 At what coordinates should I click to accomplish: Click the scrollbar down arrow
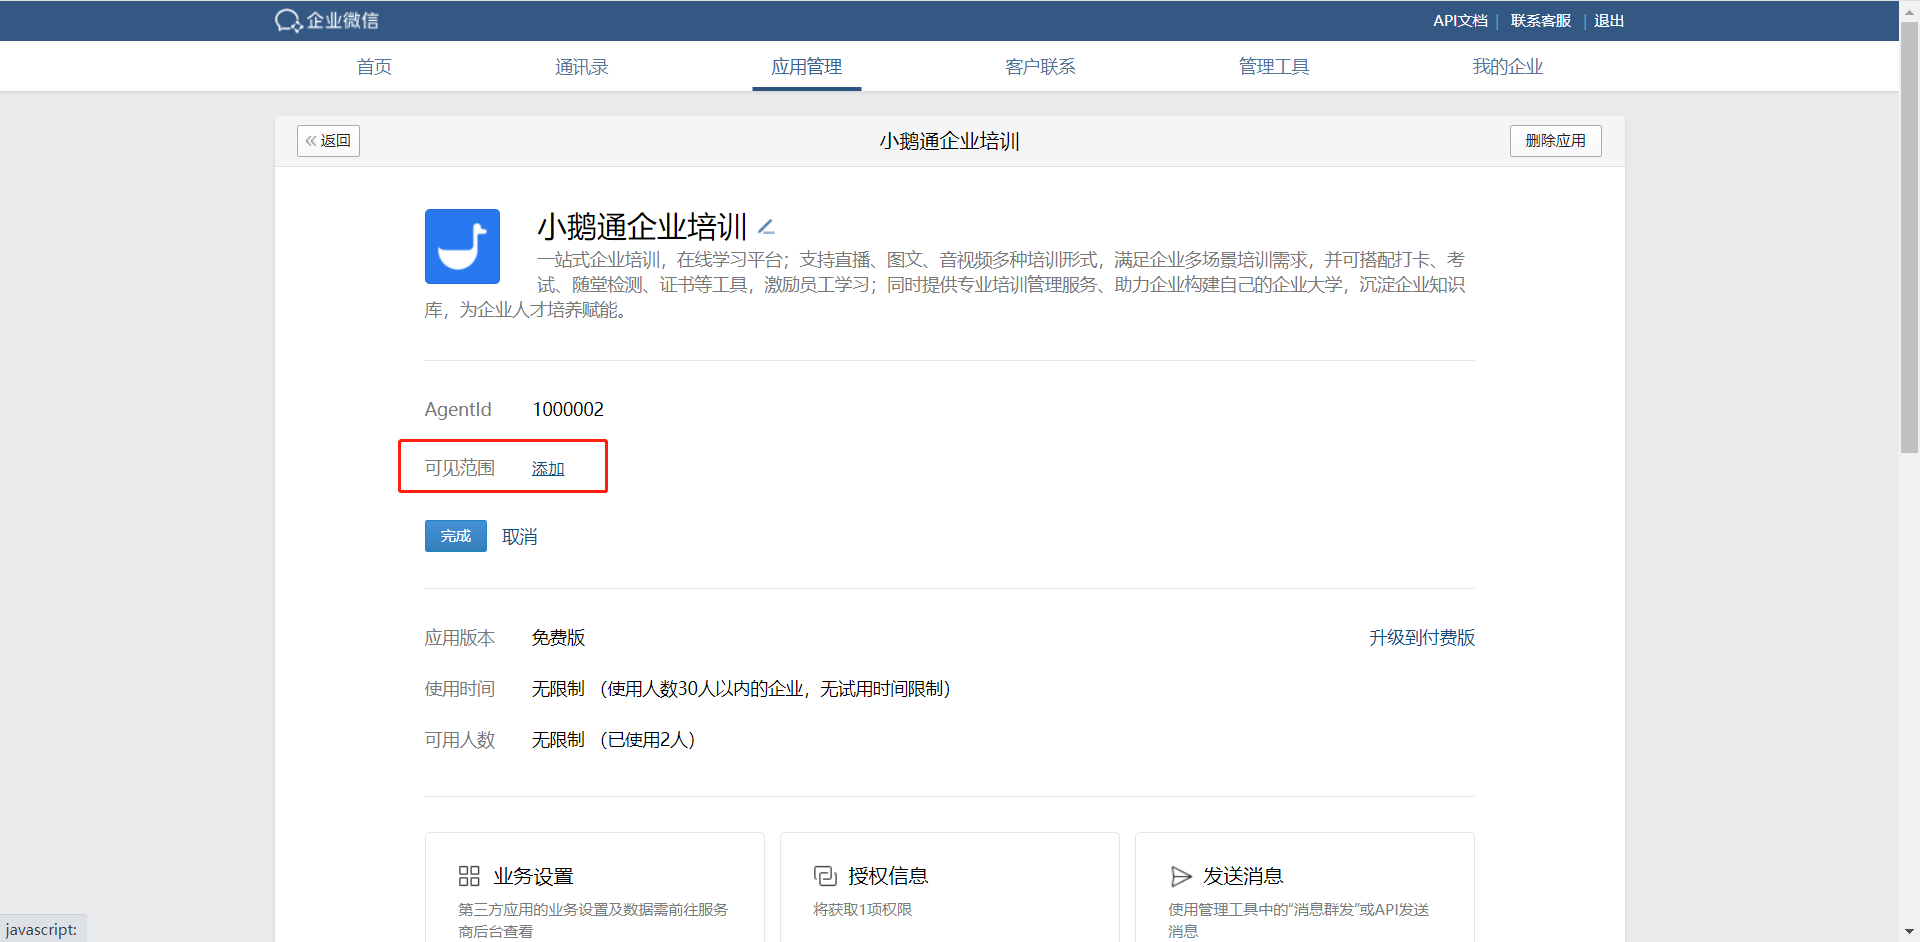(1909, 932)
